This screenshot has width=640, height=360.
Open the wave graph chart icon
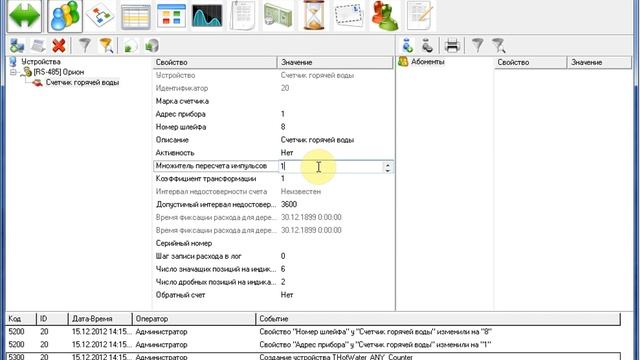point(207,16)
